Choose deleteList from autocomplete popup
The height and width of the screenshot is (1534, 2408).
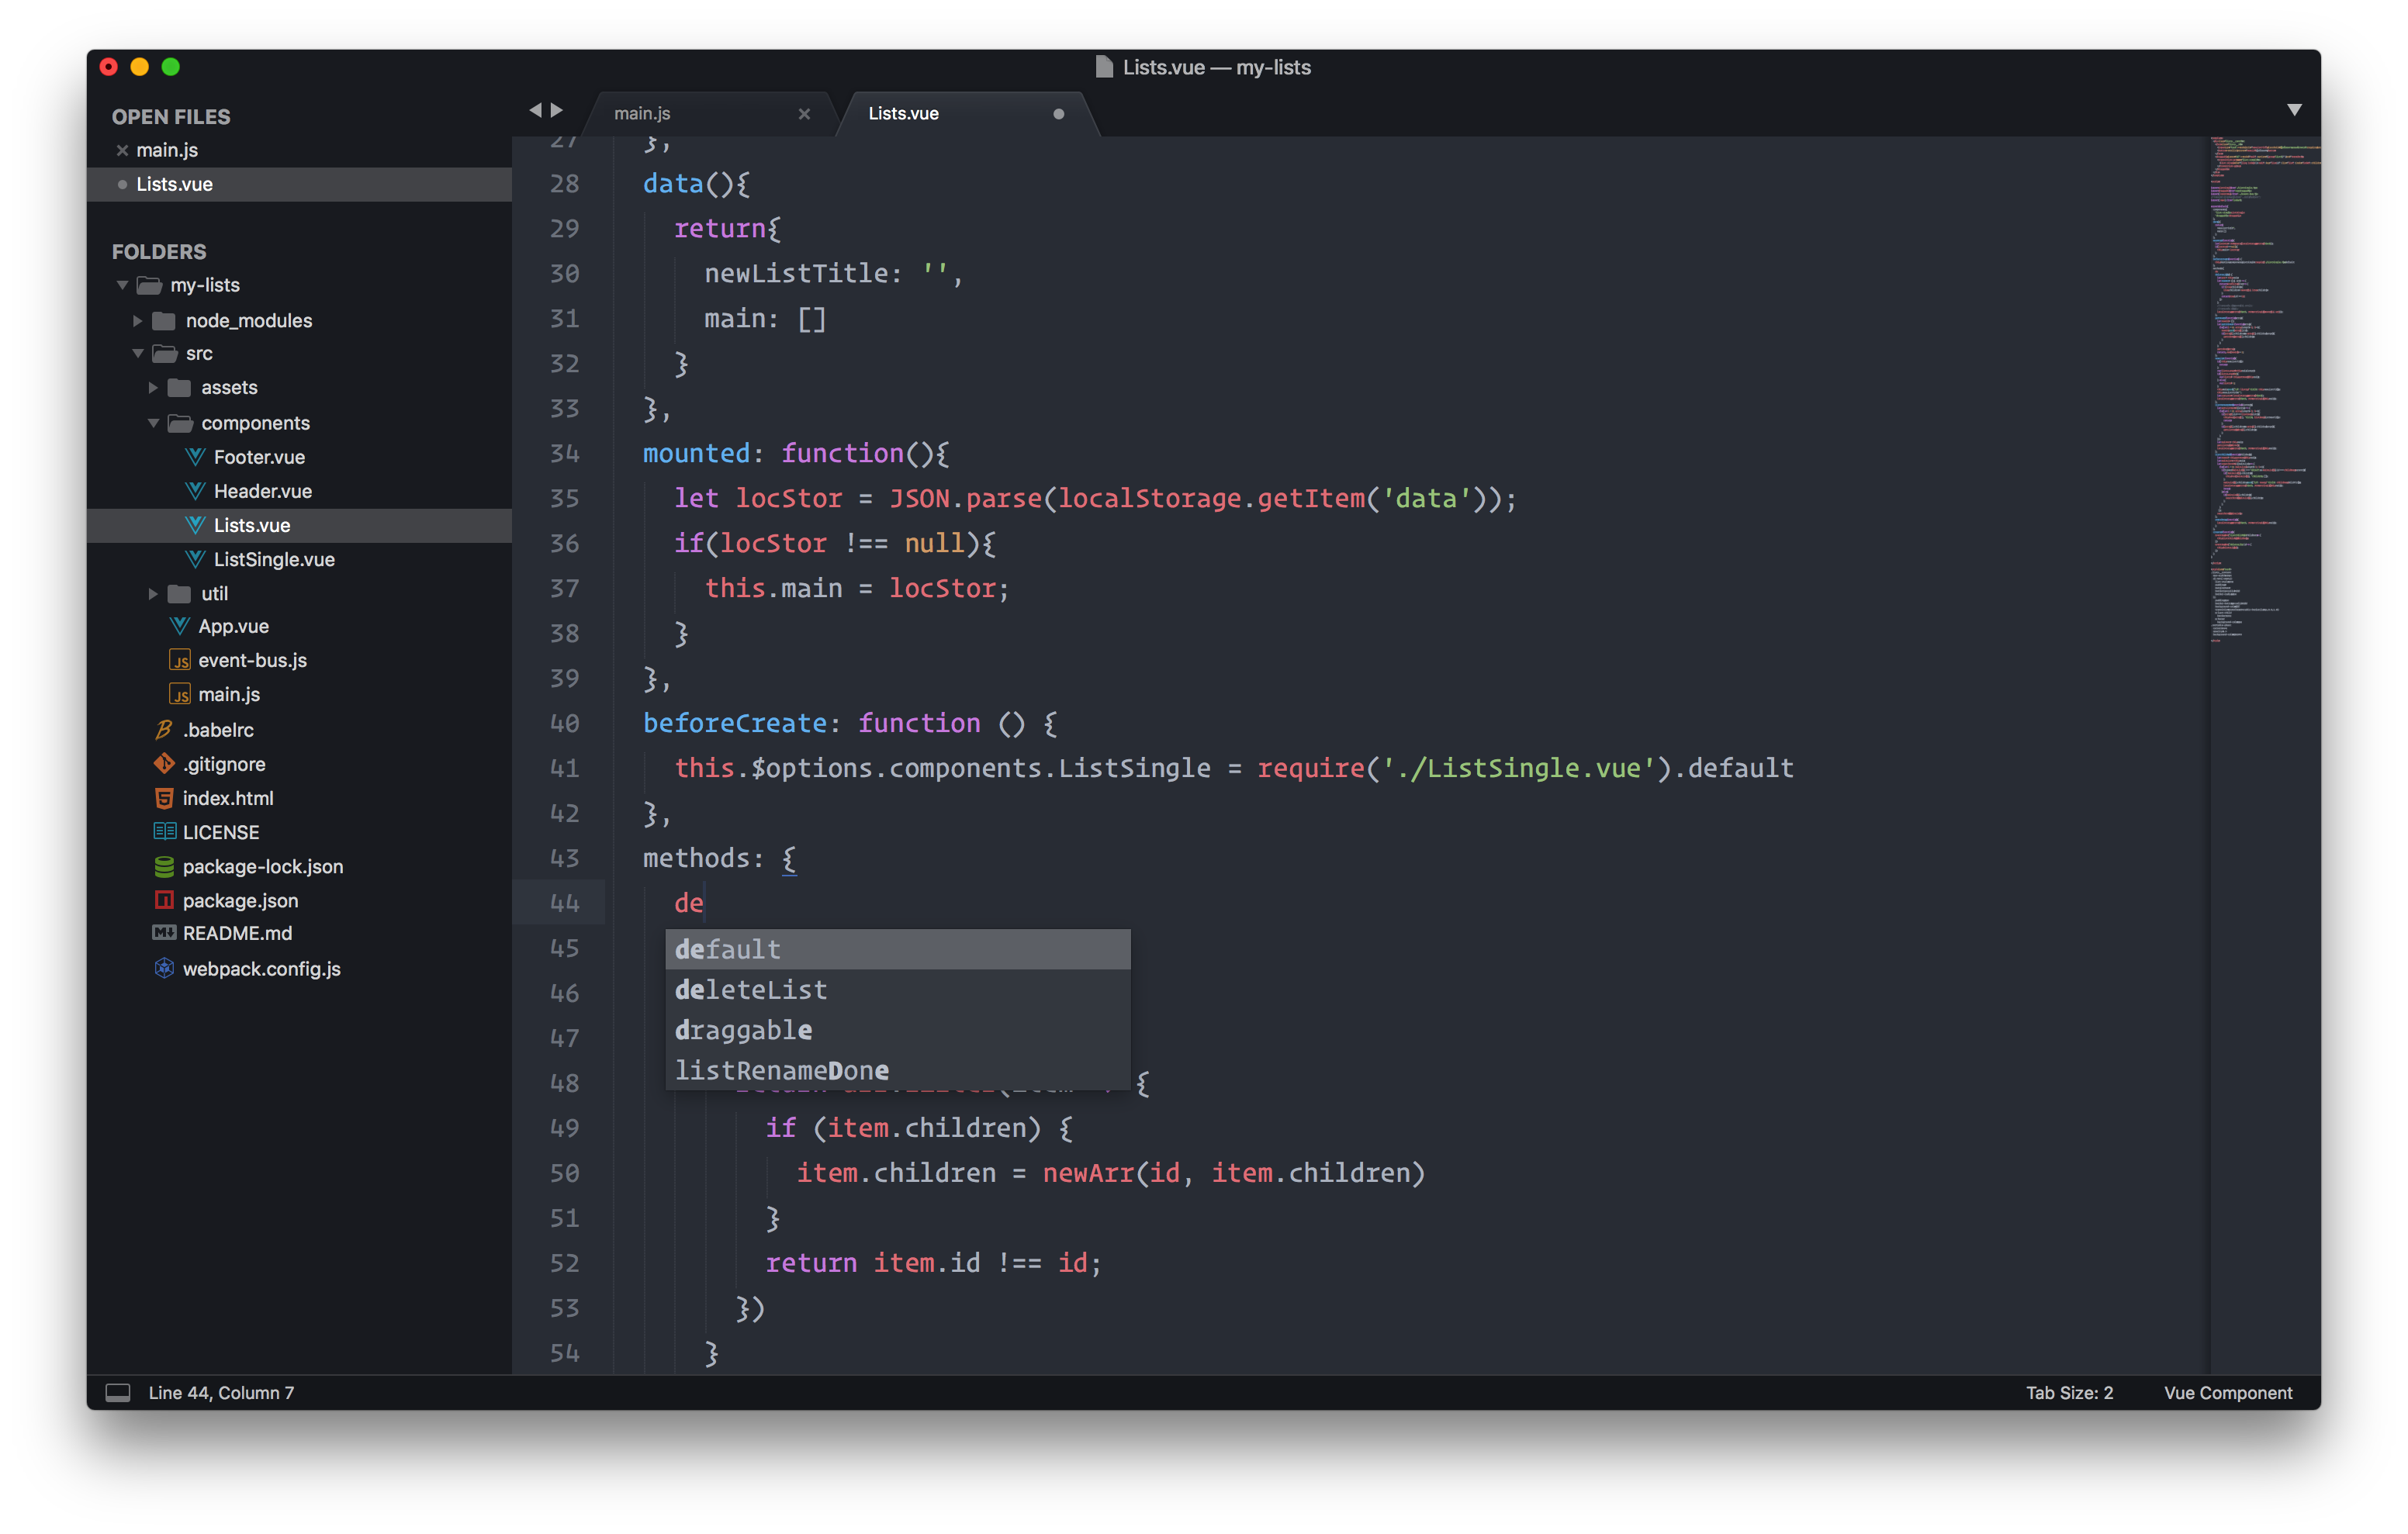click(x=751, y=990)
